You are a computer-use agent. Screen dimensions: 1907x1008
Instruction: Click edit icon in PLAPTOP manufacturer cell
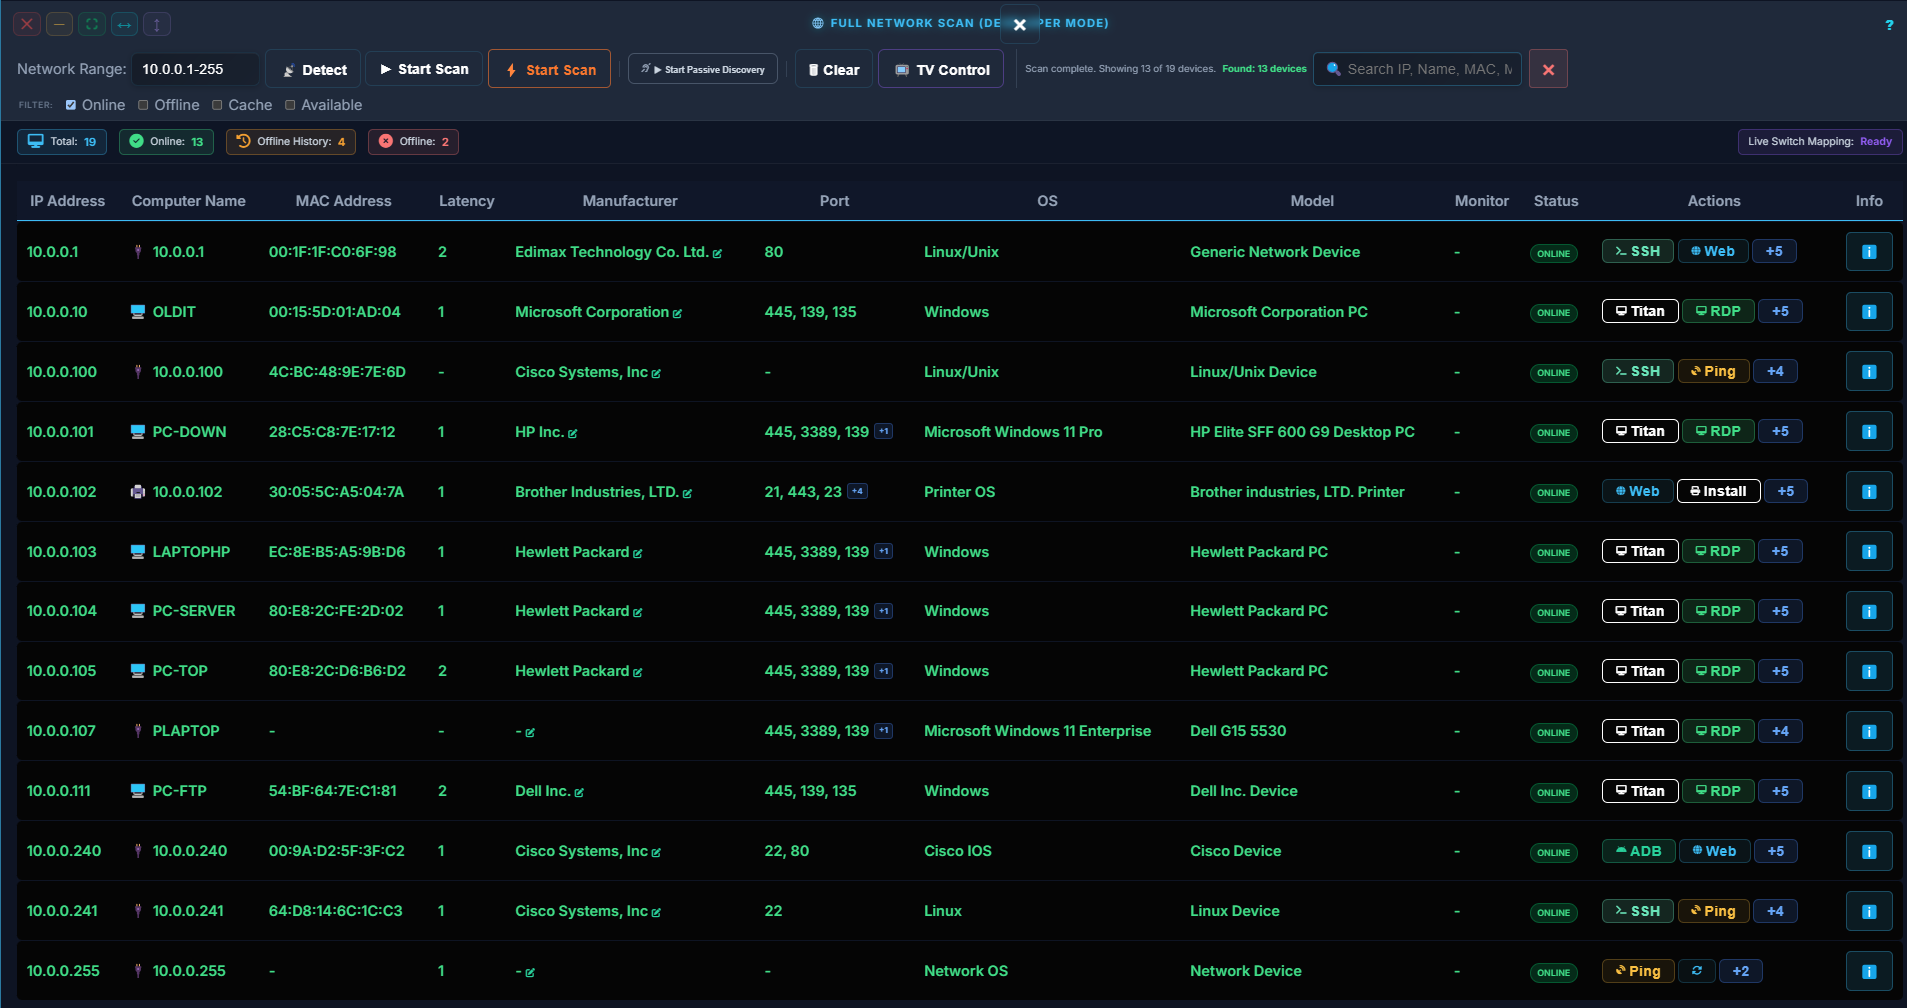[530, 733]
